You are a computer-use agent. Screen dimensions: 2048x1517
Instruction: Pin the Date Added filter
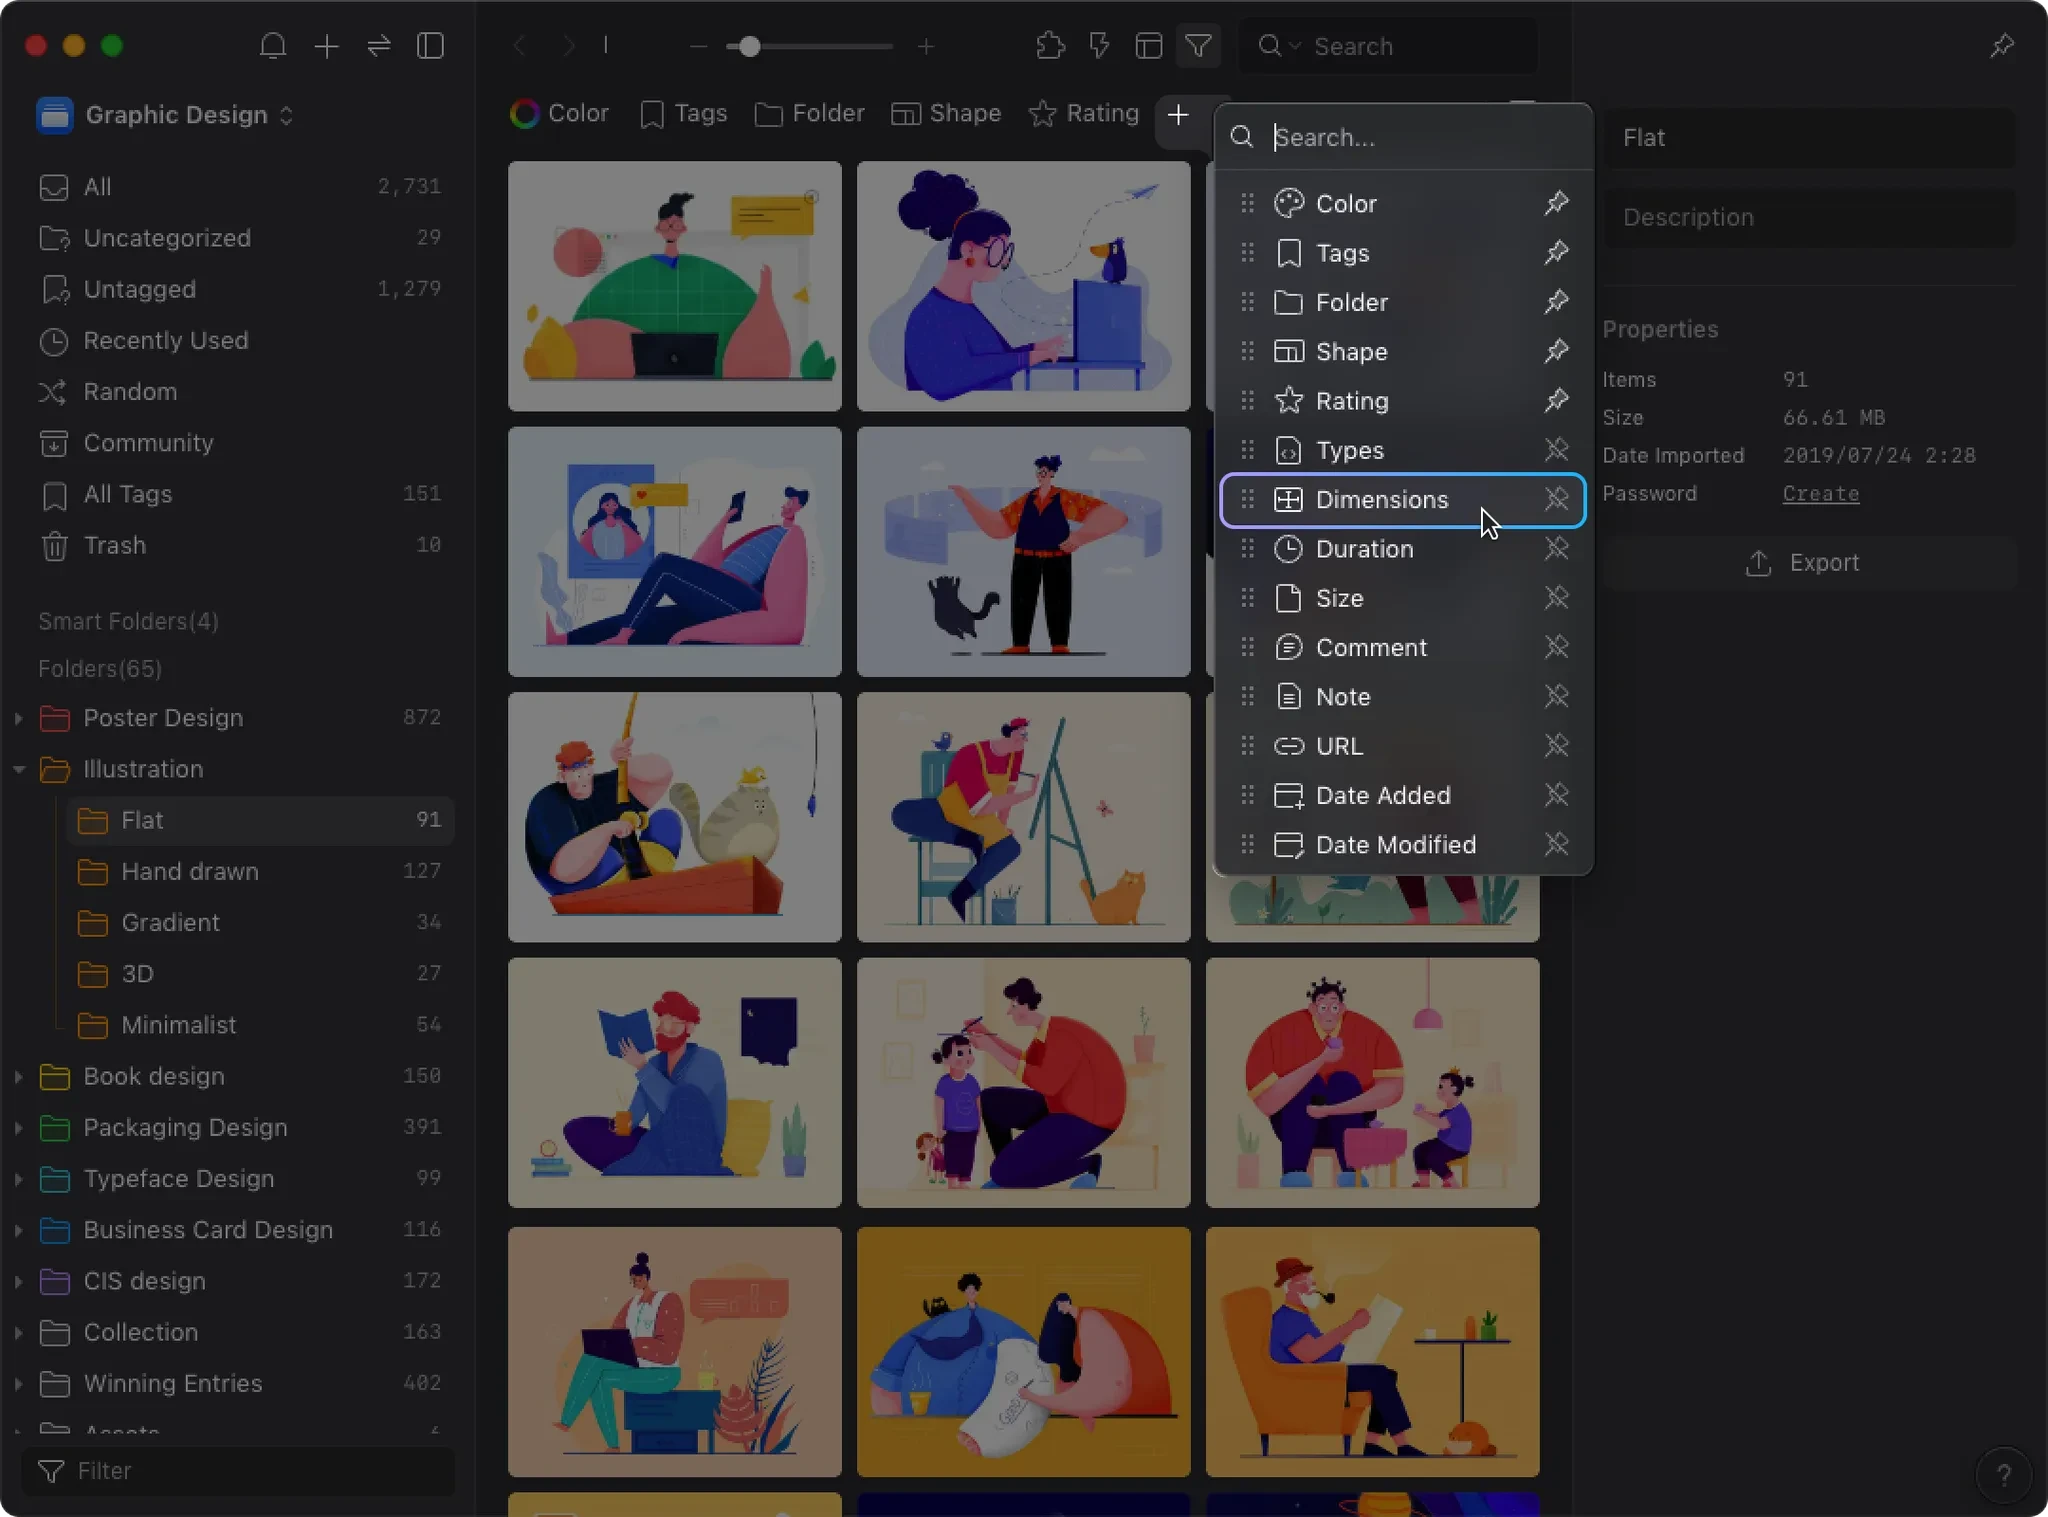[1556, 794]
